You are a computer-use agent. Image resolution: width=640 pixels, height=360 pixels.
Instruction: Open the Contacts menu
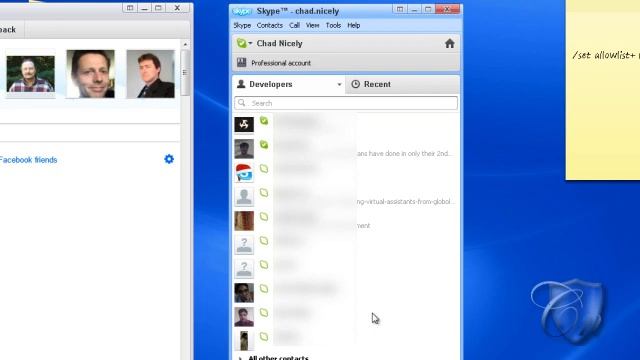point(269,25)
